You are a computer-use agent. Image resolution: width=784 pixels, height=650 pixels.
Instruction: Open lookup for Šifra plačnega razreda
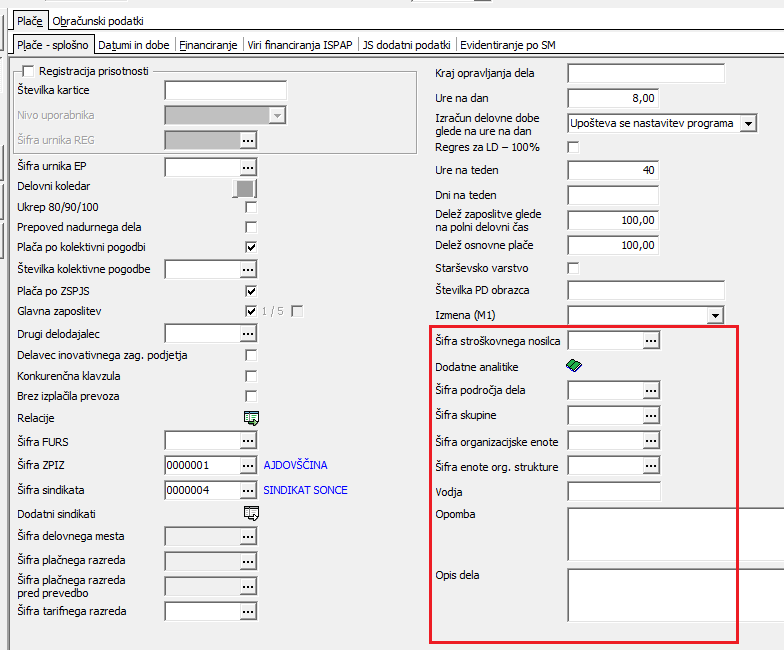point(248,561)
